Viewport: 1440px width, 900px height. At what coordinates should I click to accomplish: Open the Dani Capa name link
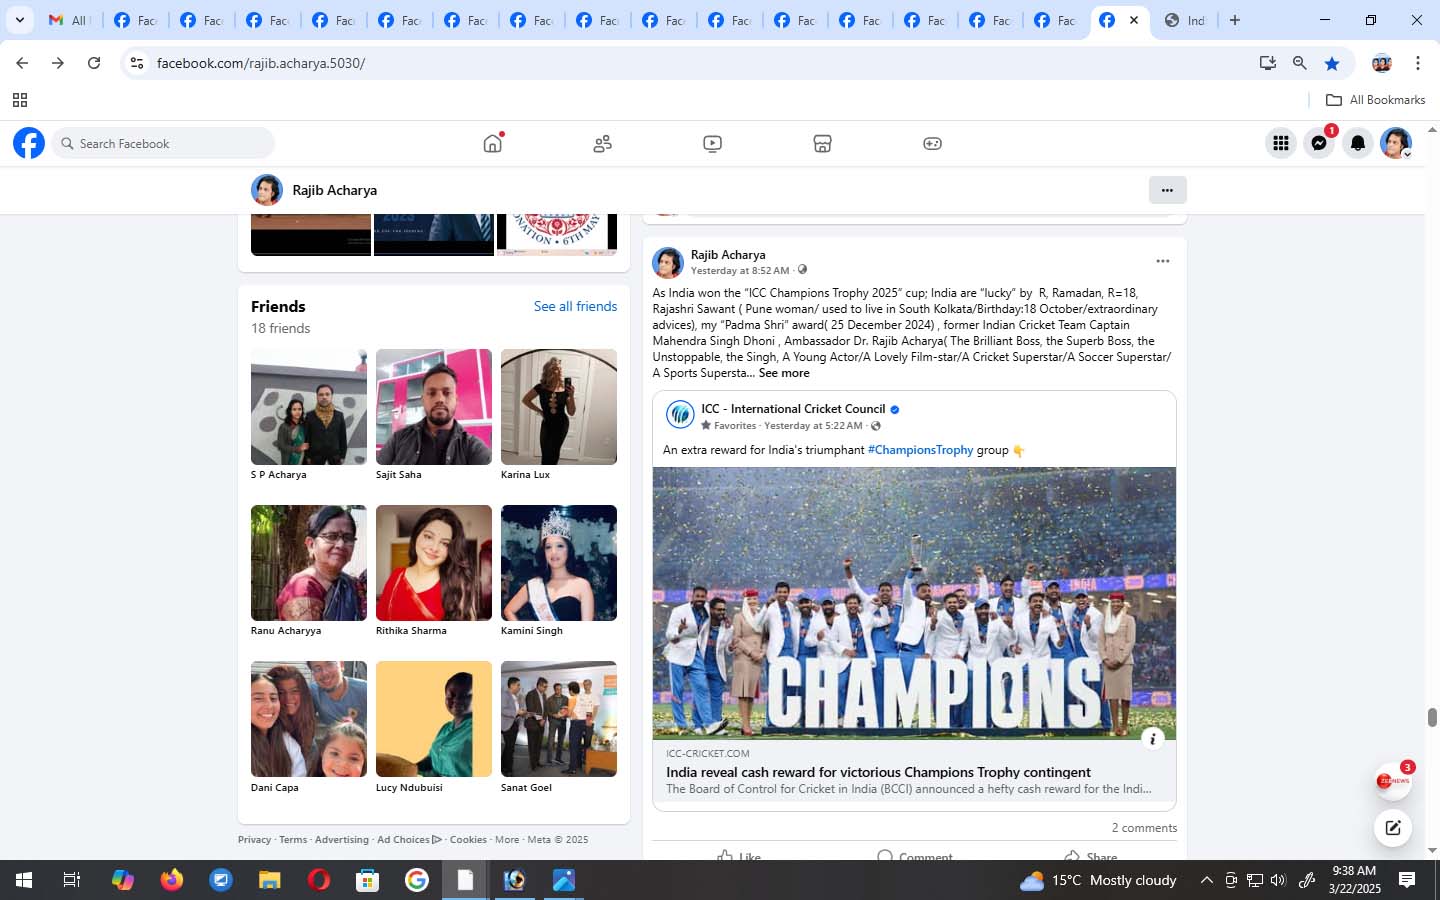click(275, 788)
